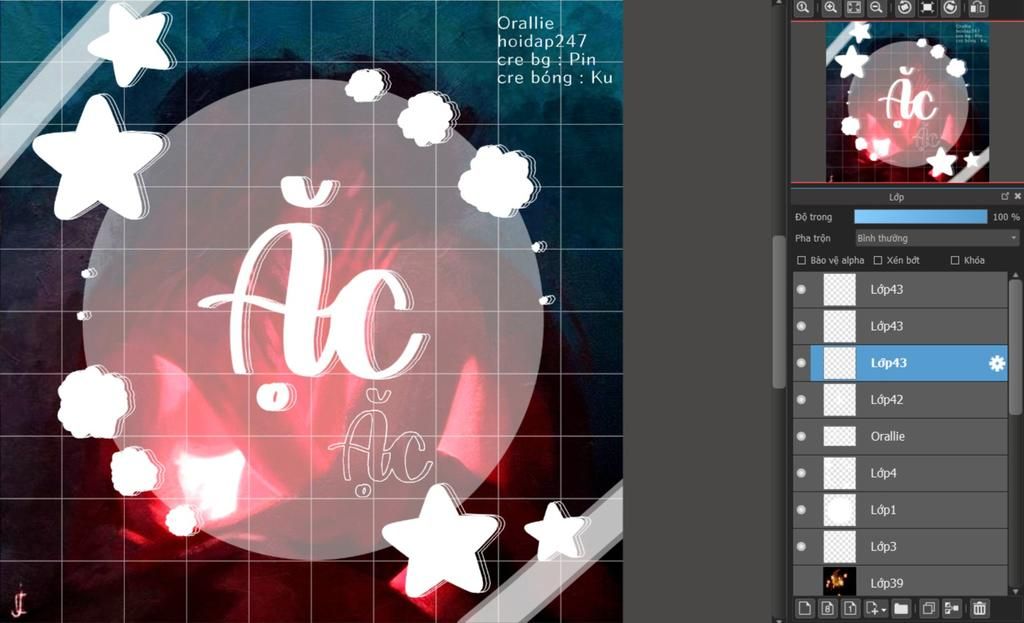Delete the selected layer with trash icon
The image size is (1024, 623).
coord(979,609)
